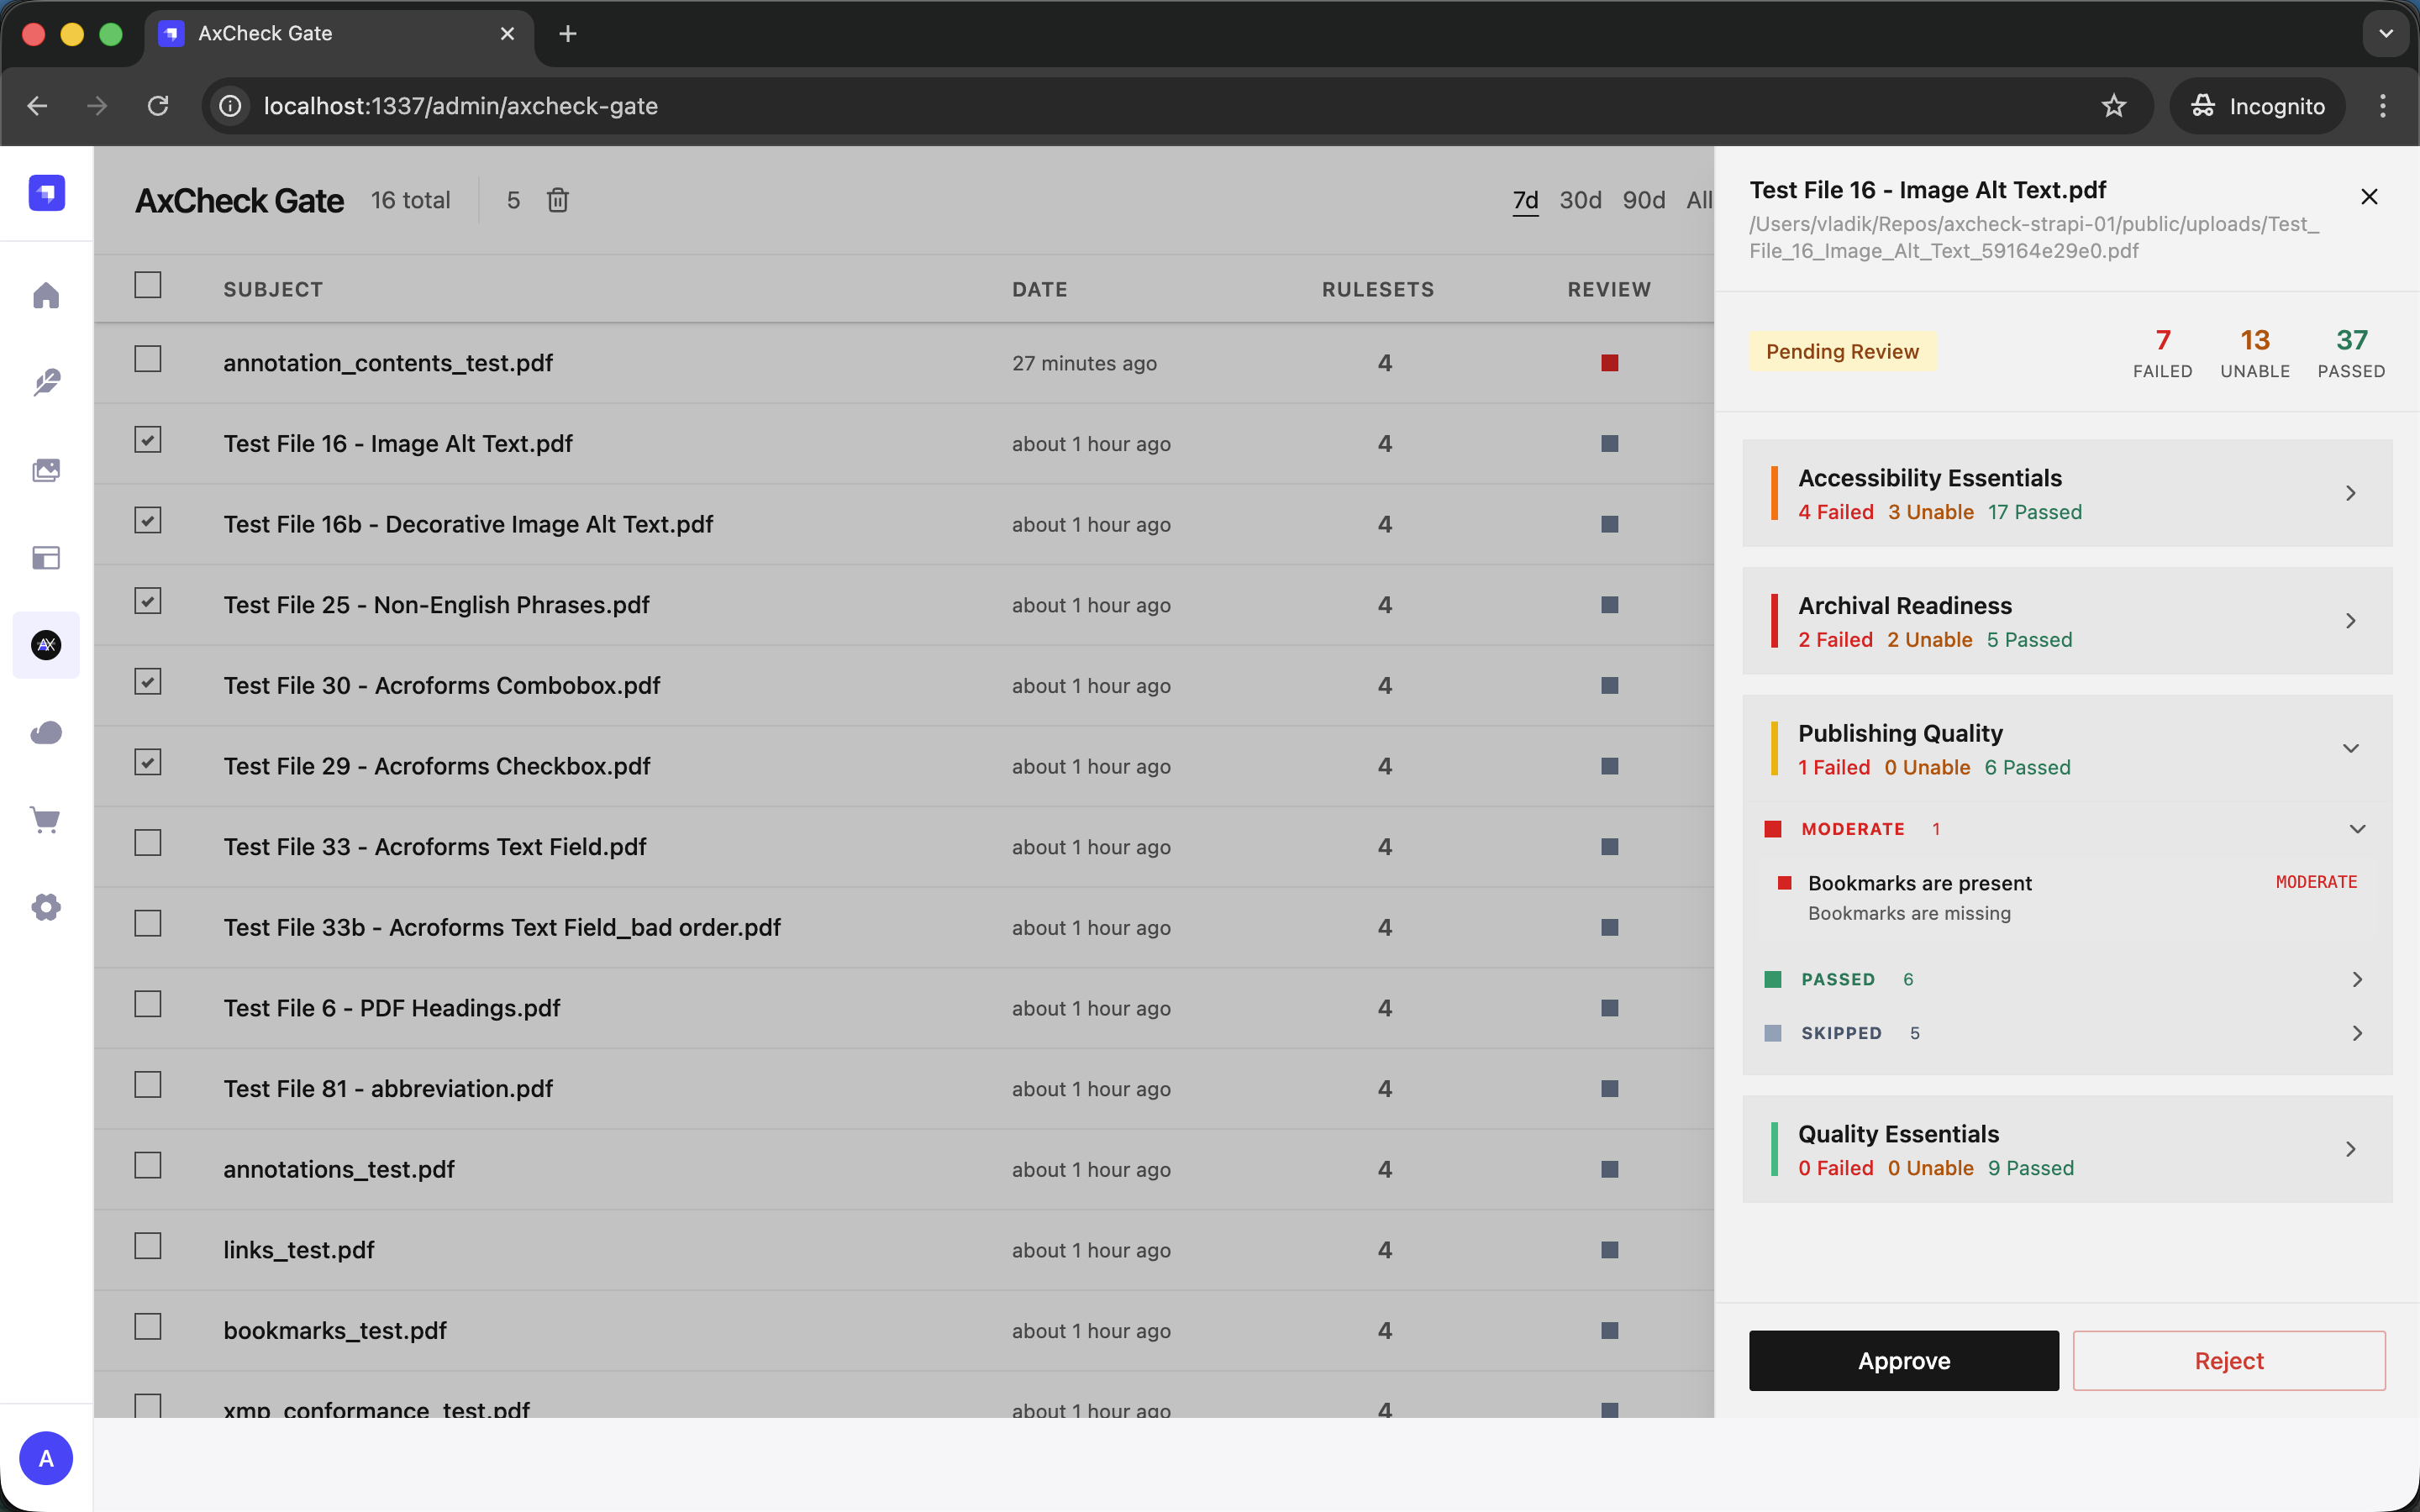The height and width of the screenshot is (1512, 2420).
Task: Open the Home dashboard from the sidebar
Action: 46,295
